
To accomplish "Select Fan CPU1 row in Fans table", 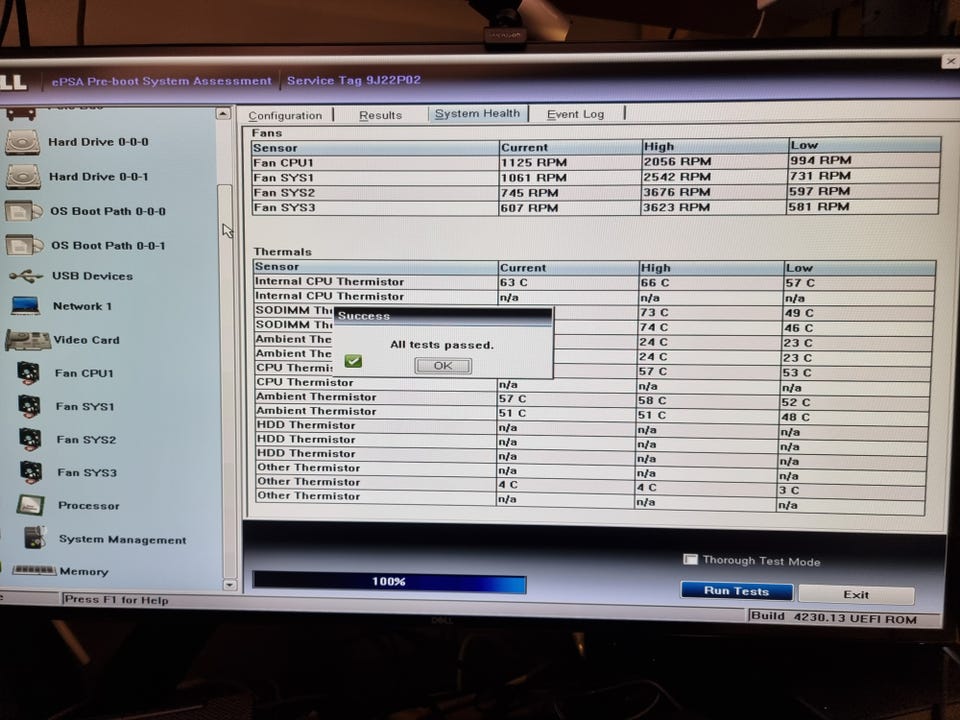I will [x=596, y=162].
